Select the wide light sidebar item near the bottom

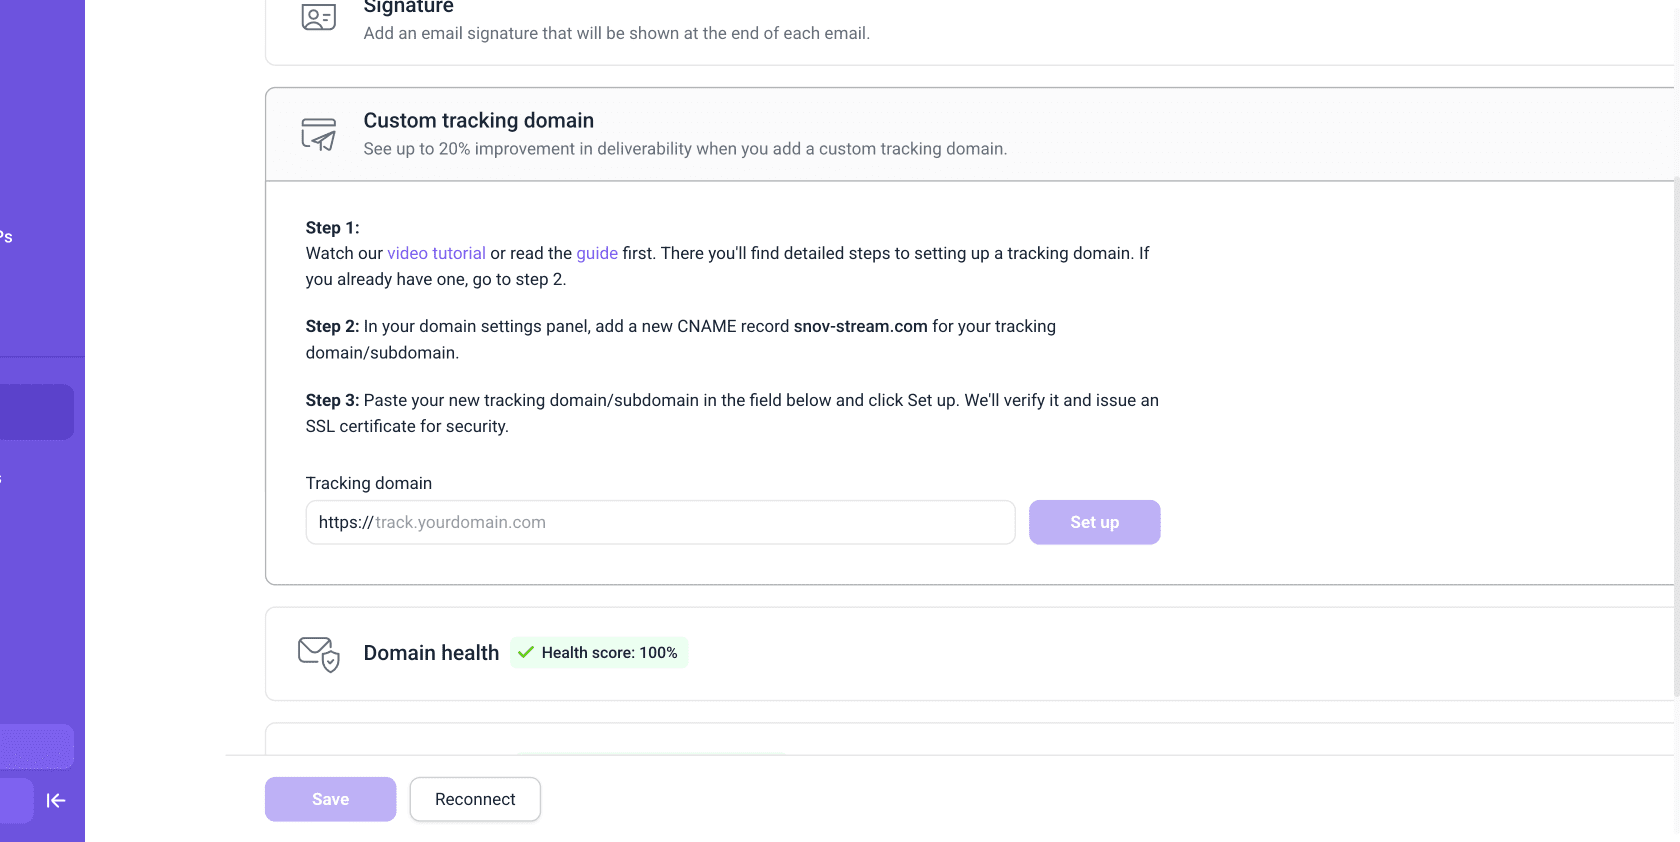click(36, 746)
